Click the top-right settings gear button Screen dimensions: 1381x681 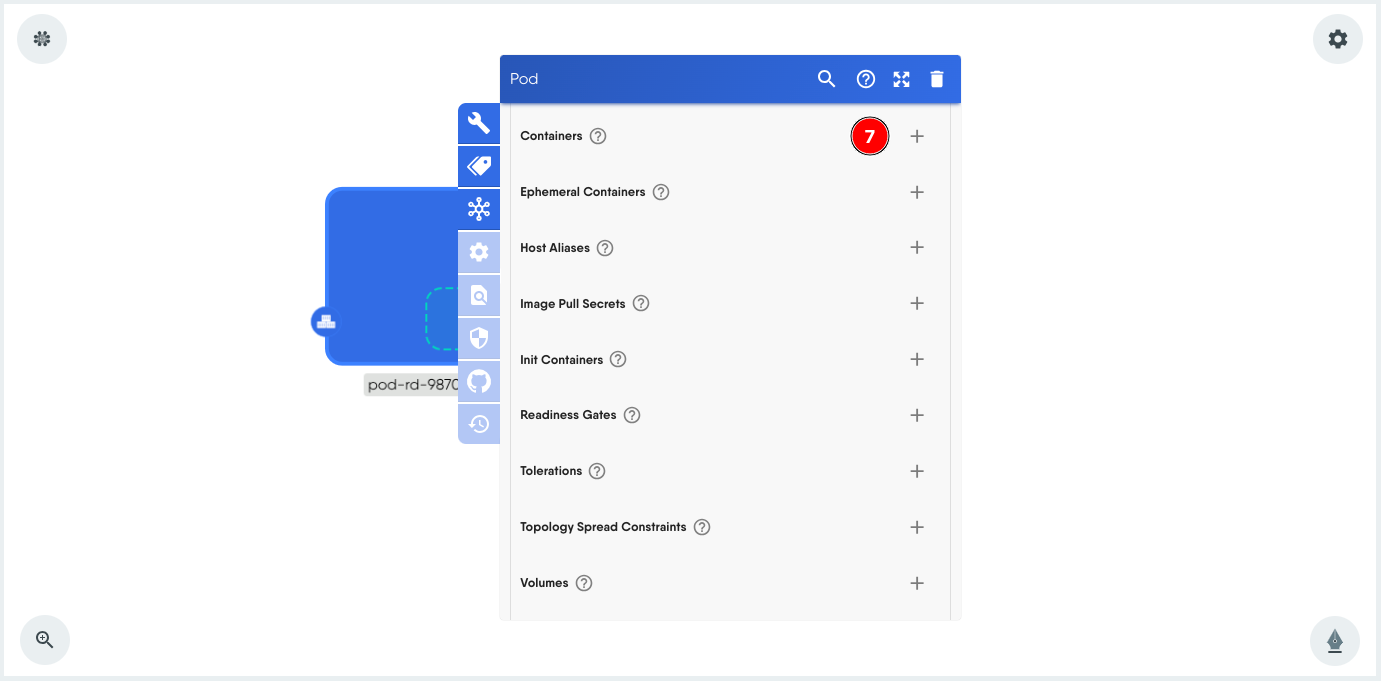(x=1337, y=39)
